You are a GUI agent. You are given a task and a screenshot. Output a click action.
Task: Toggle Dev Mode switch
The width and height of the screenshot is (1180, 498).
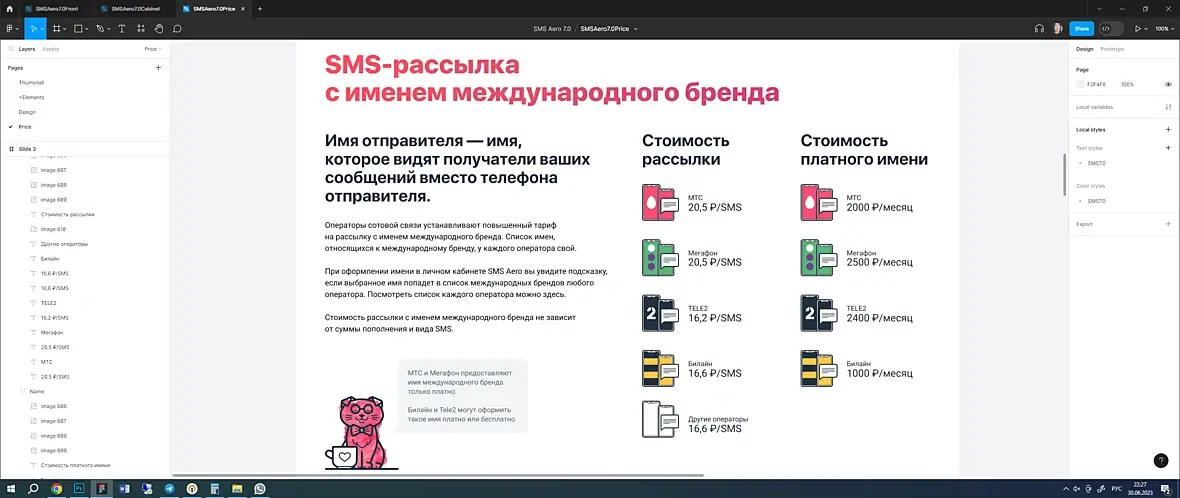1111,29
